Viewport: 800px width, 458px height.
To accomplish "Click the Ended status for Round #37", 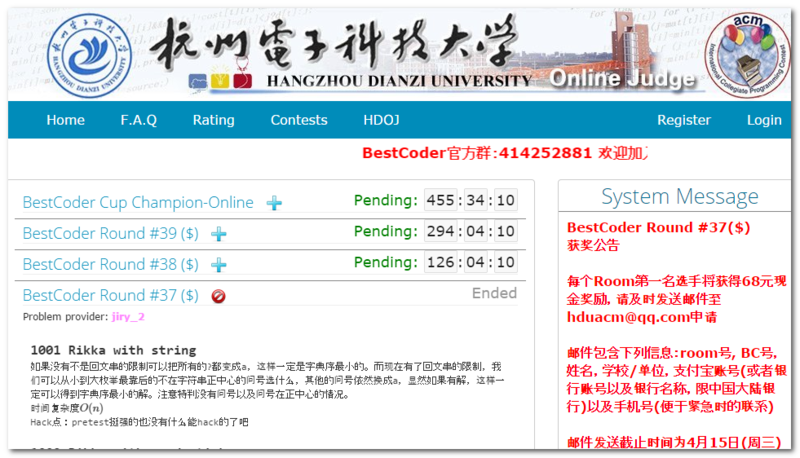I will coord(494,293).
